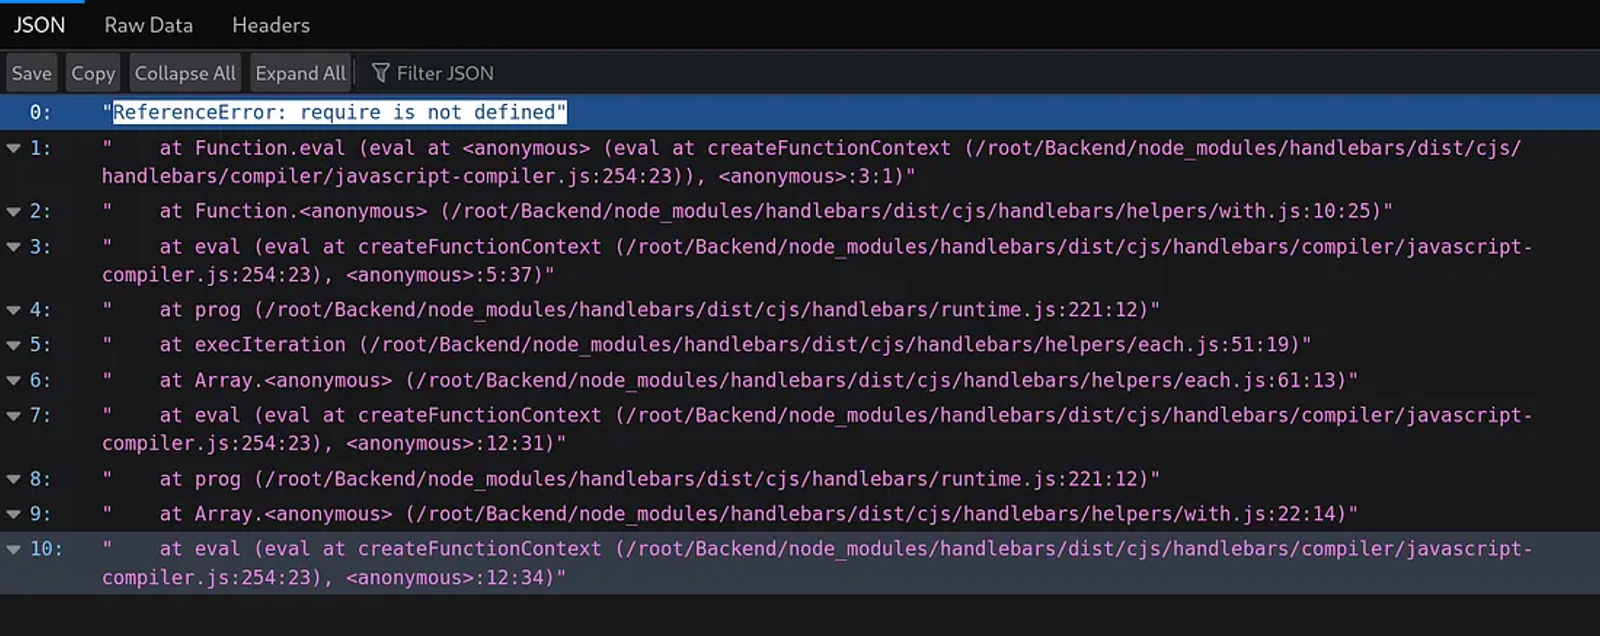Collapse row 3 with its arrow
The width and height of the screenshot is (1600, 636).
pyautogui.click(x=14, y=247)
